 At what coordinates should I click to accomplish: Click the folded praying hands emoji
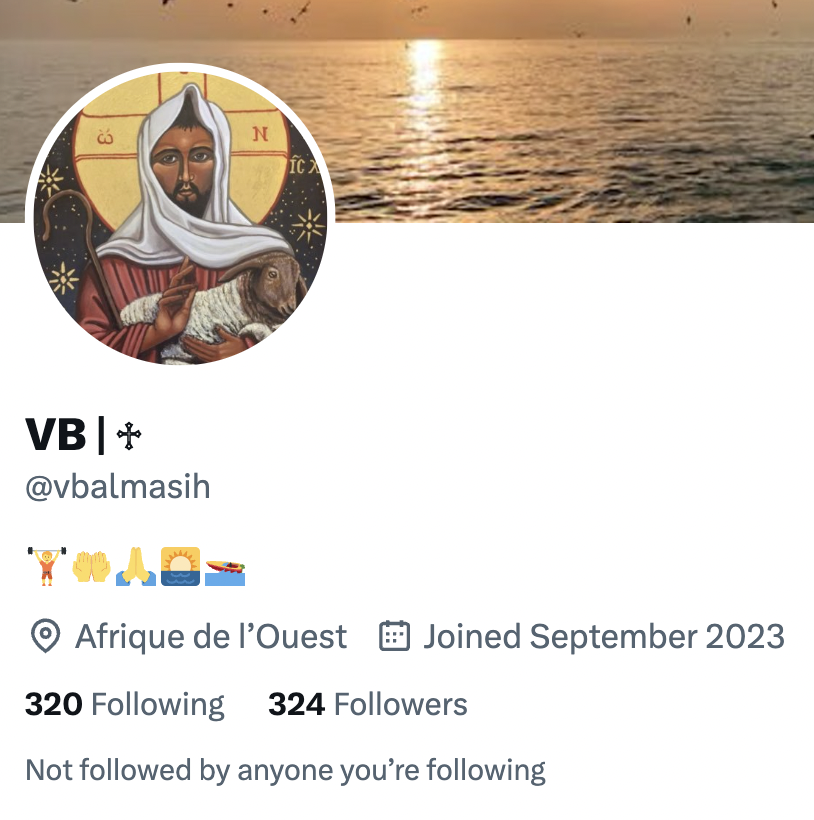pyautogui.click(x=136, y=566)
